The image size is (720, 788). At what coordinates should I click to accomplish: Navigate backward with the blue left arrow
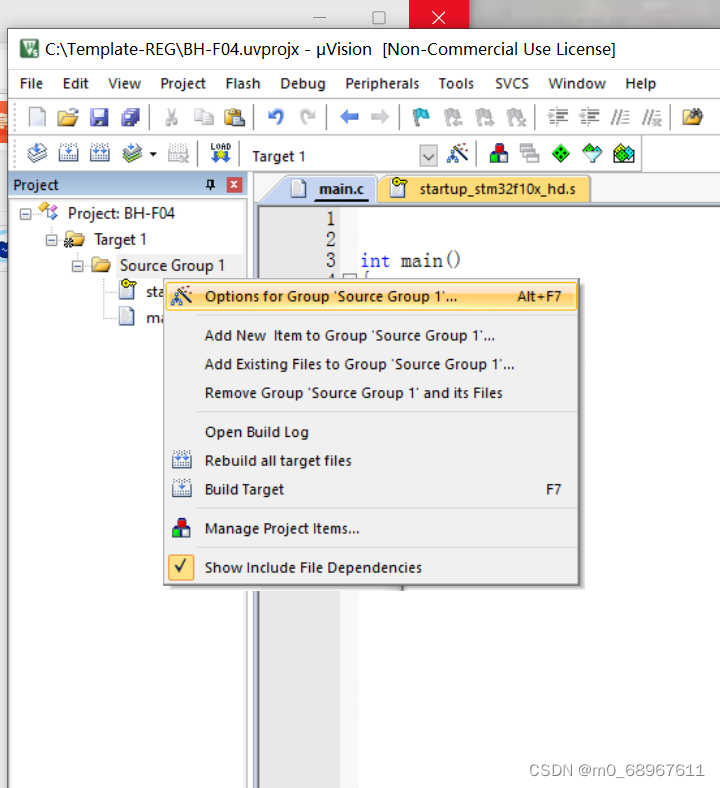pyautogui.click(x=349, y=117)
